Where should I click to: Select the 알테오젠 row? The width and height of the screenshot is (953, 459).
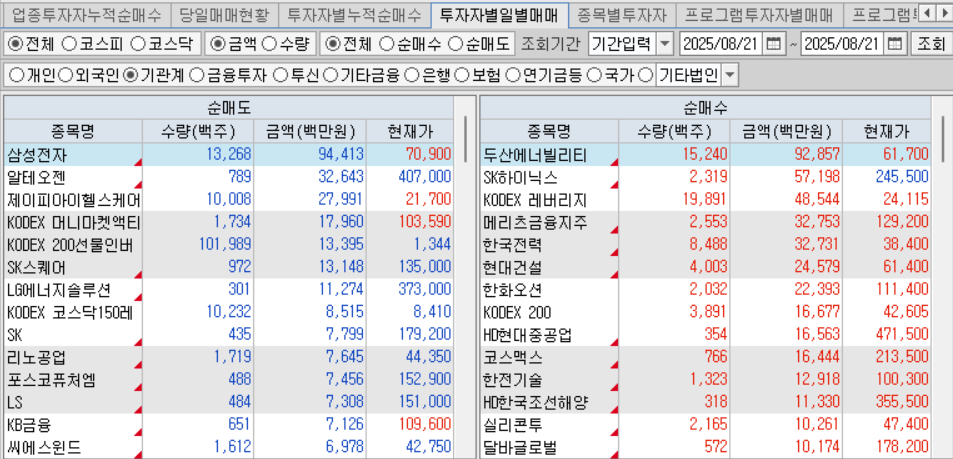(x=229, y=177)
